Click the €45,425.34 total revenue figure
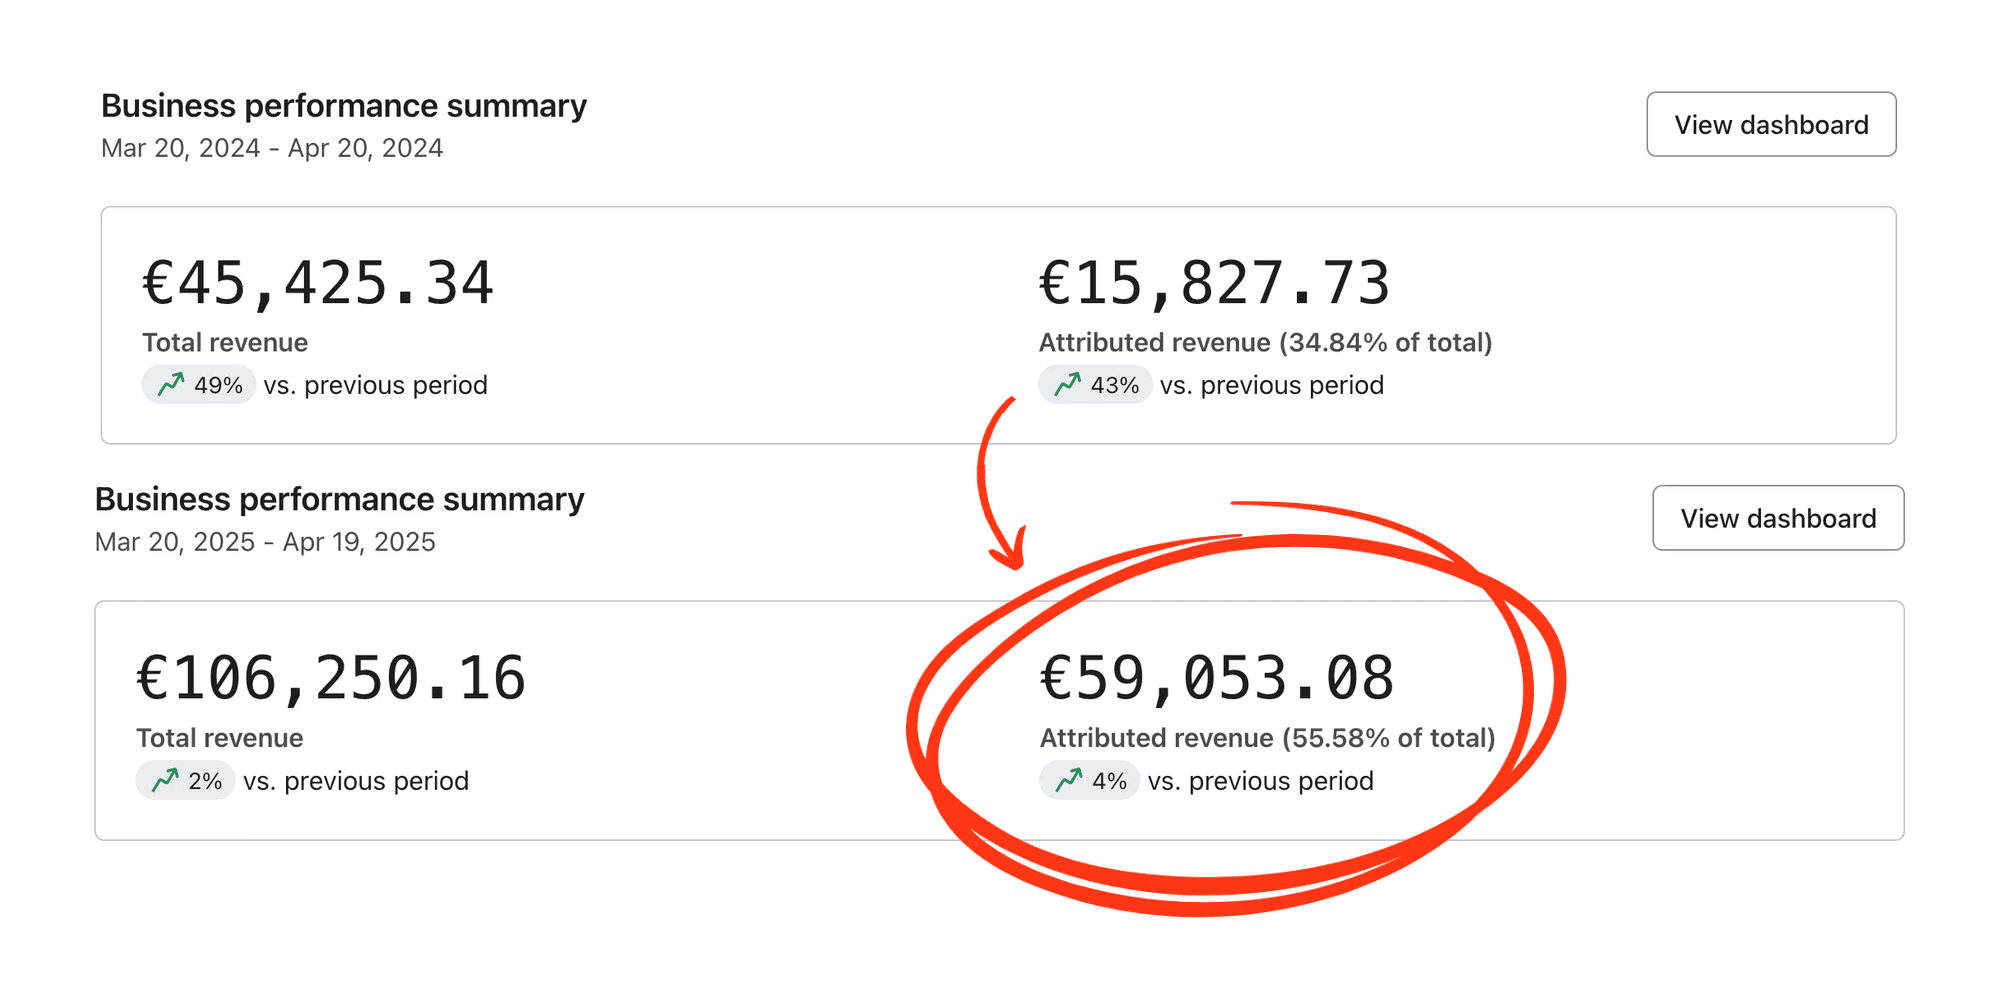 point(318,283)
